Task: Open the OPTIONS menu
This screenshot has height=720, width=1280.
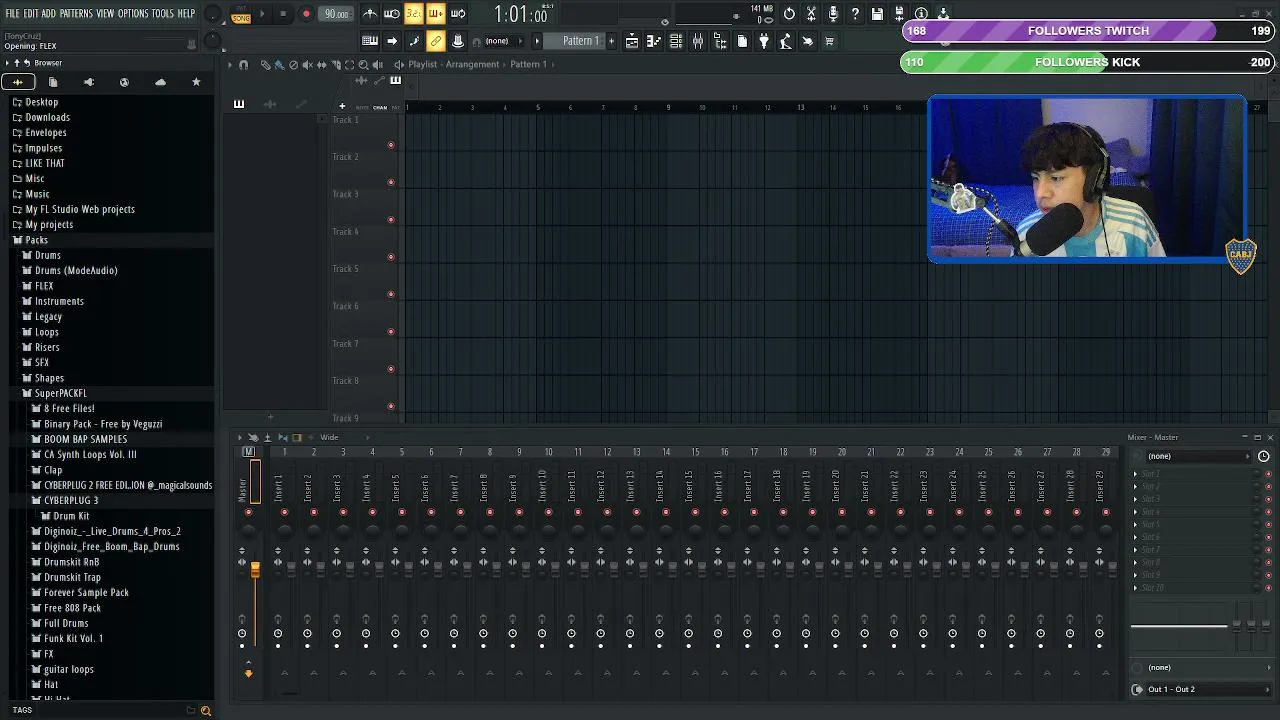Action: [x=133, y=14]
